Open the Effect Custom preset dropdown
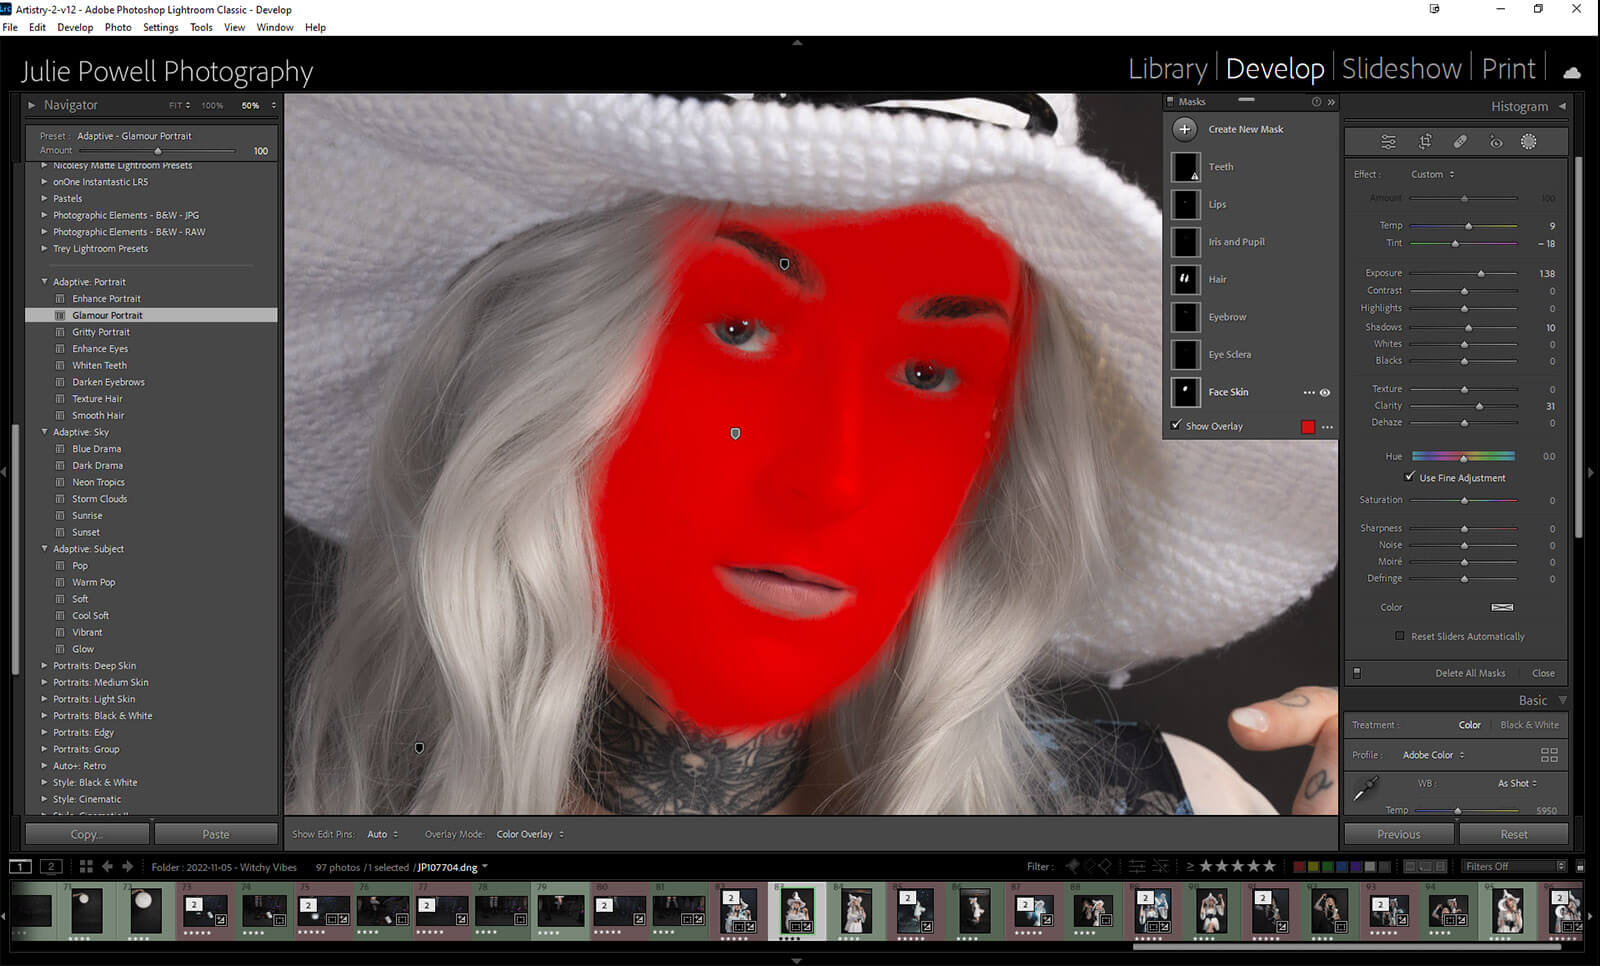The height and width of the screenshot is (966, 1600). coord(1432,174)
